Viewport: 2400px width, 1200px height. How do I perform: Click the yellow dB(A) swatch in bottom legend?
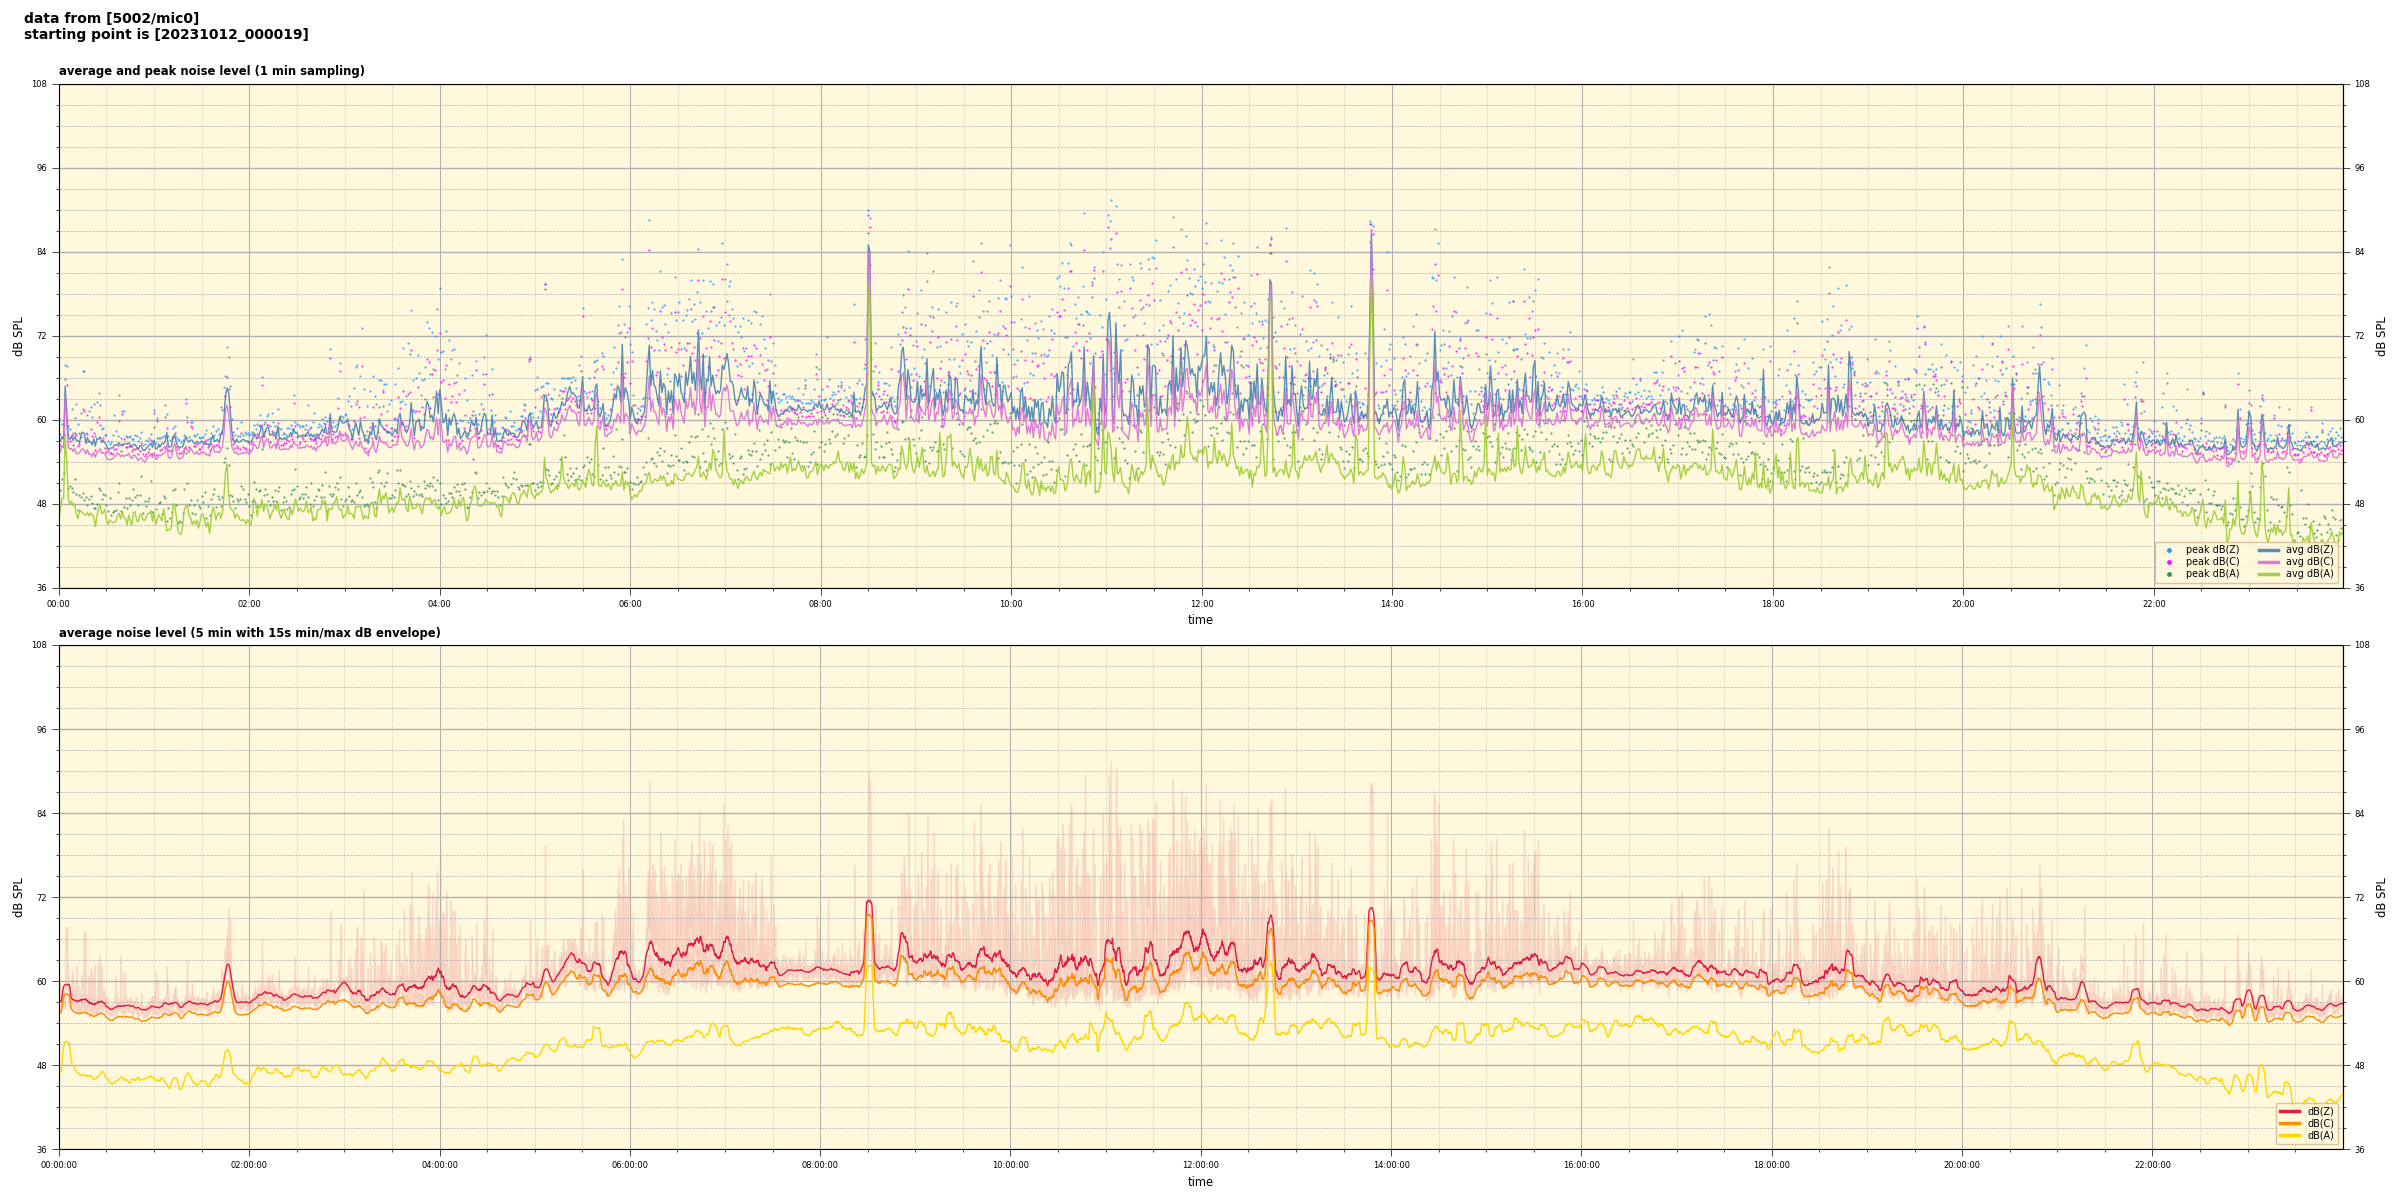pos(2290,1135)
